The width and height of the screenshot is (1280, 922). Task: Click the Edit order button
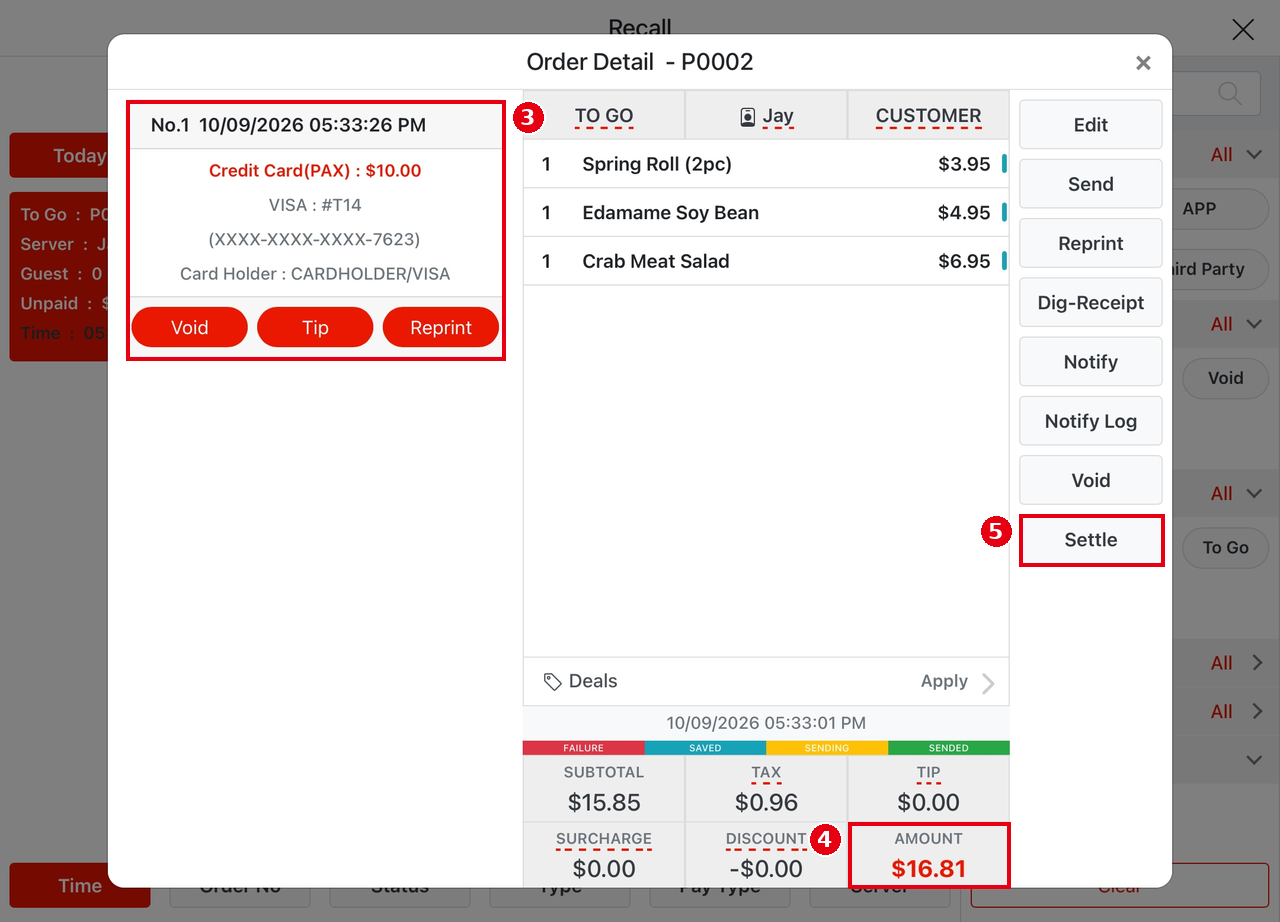coord(1091,125)
